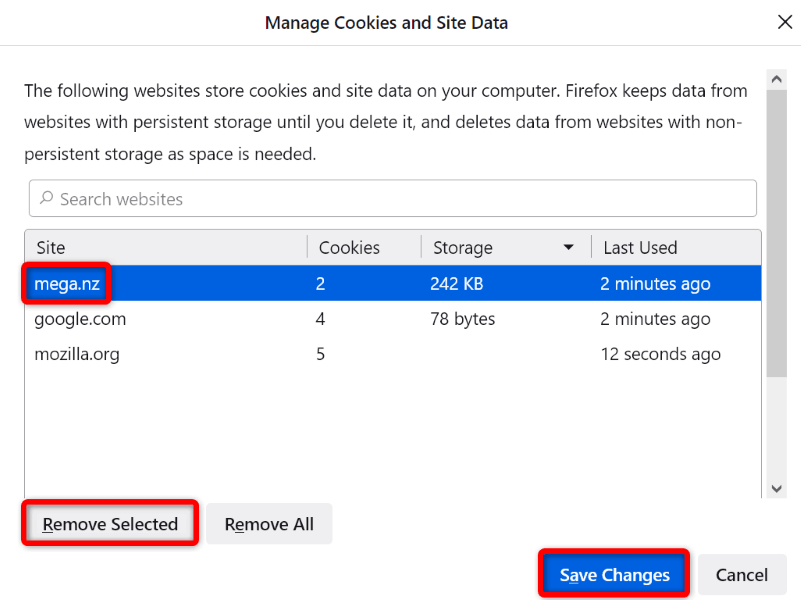Click the 242 KB storage cell
This screenshot has height=600, width=801.
click(x=456, y=284)
